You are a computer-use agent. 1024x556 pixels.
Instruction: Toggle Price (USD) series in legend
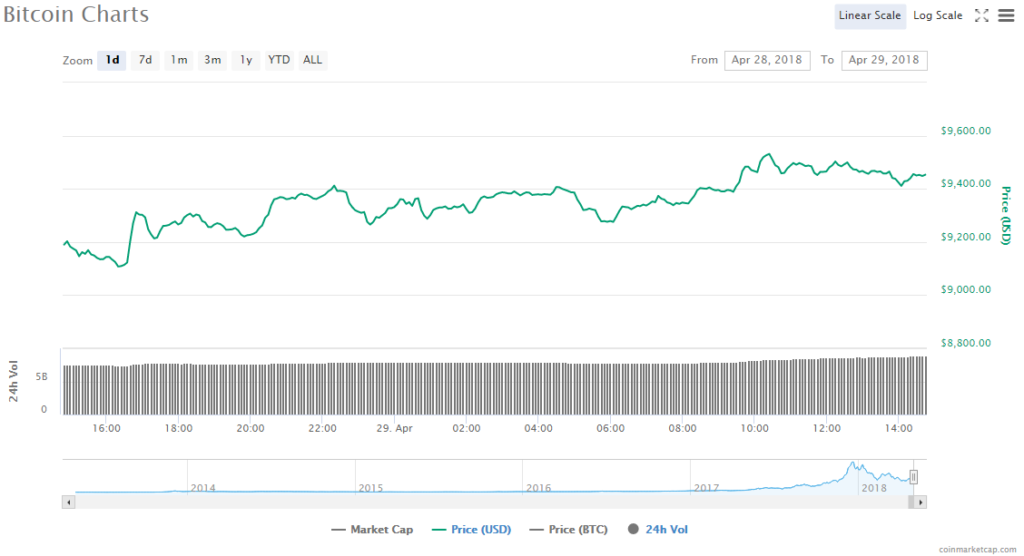pyautogui.click(x=471, y=529)
